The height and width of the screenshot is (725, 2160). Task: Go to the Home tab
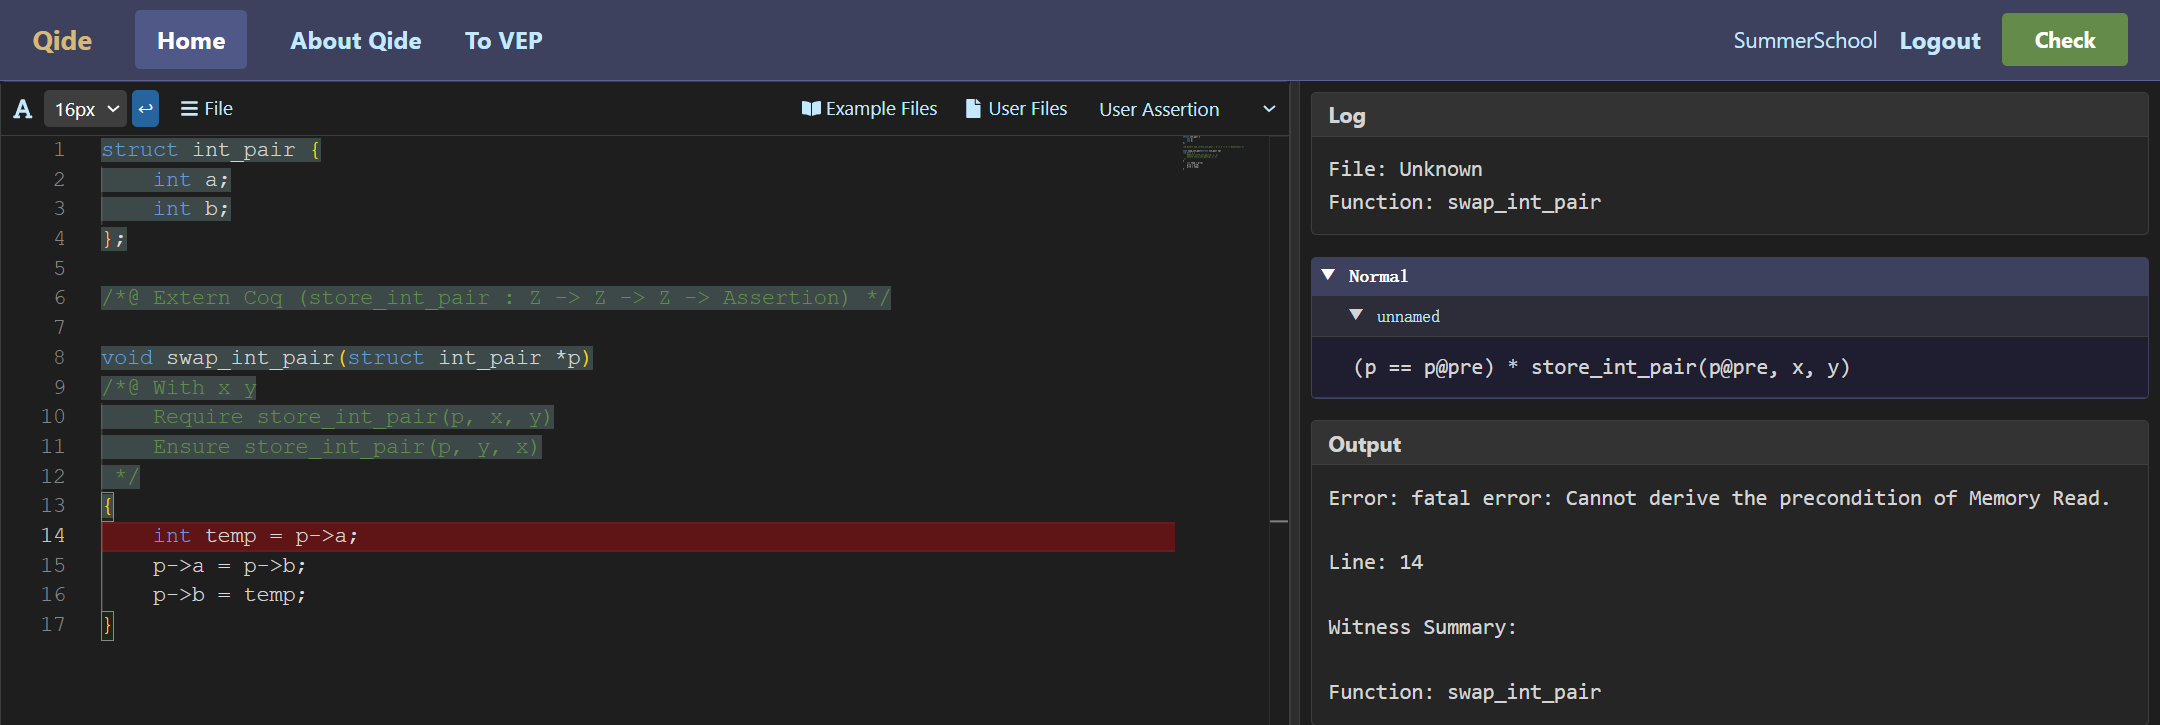[x=191, y=40]
